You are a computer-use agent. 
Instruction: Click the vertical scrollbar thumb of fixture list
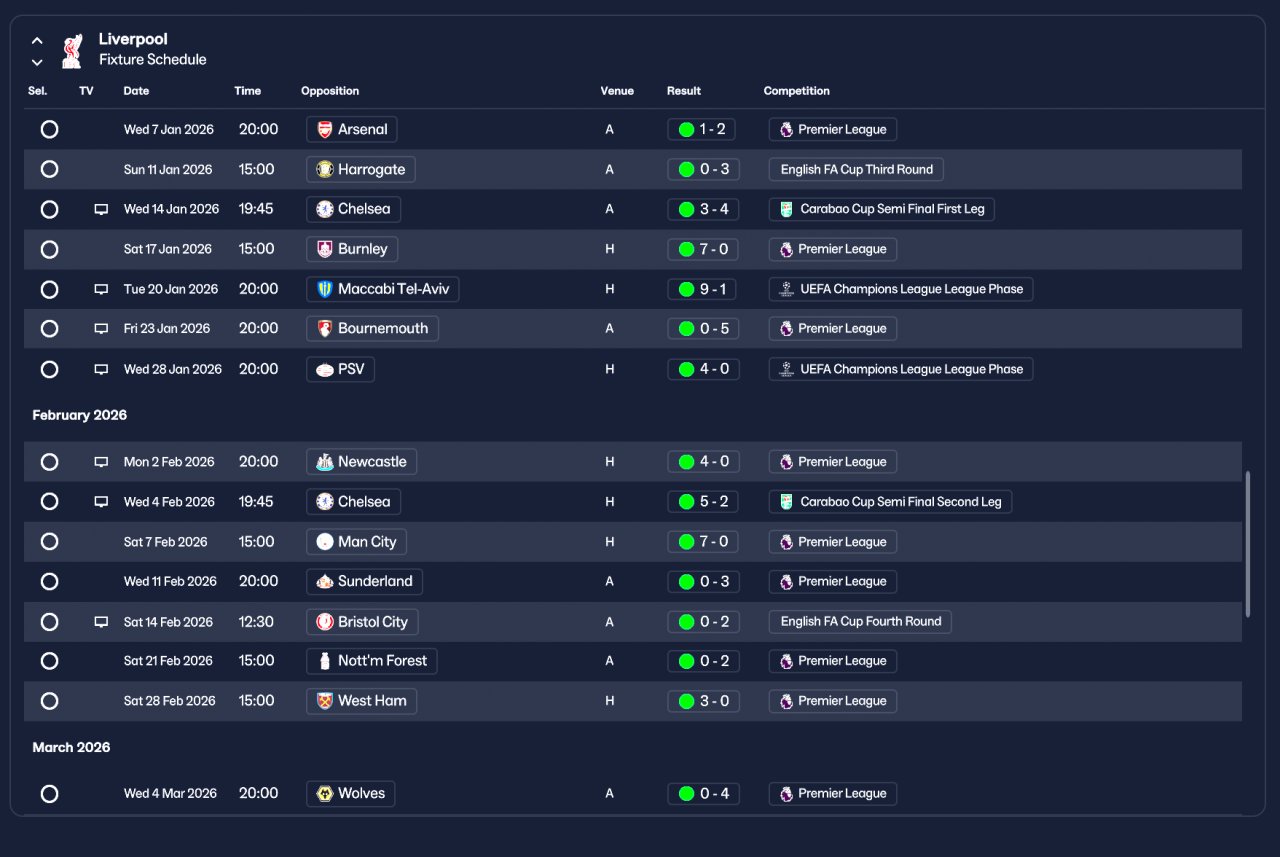click(1247, 544)
